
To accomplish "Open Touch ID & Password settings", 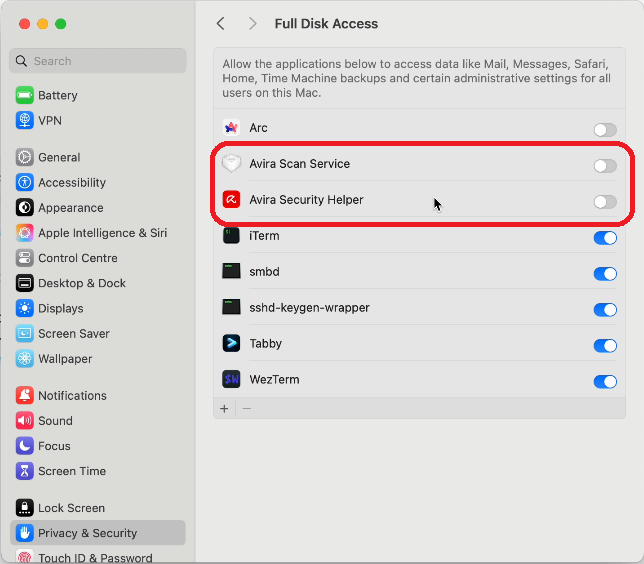I will pyautogui.click(x=98, y=557).
